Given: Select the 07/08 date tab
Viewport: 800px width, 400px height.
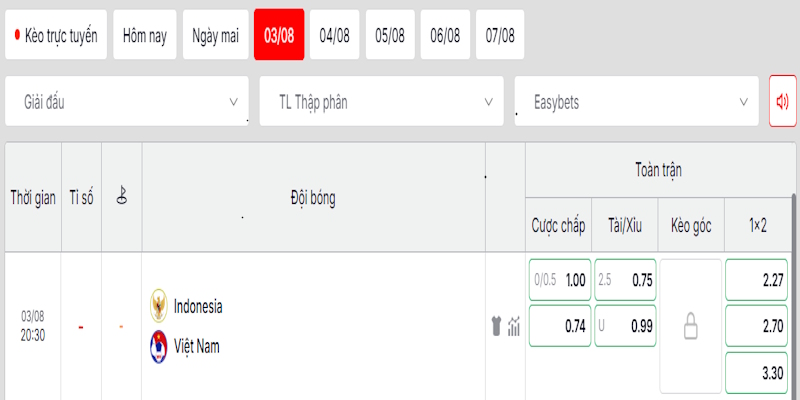Looking at the screenshot, I should pyautogui.click(x=500, y=35).
